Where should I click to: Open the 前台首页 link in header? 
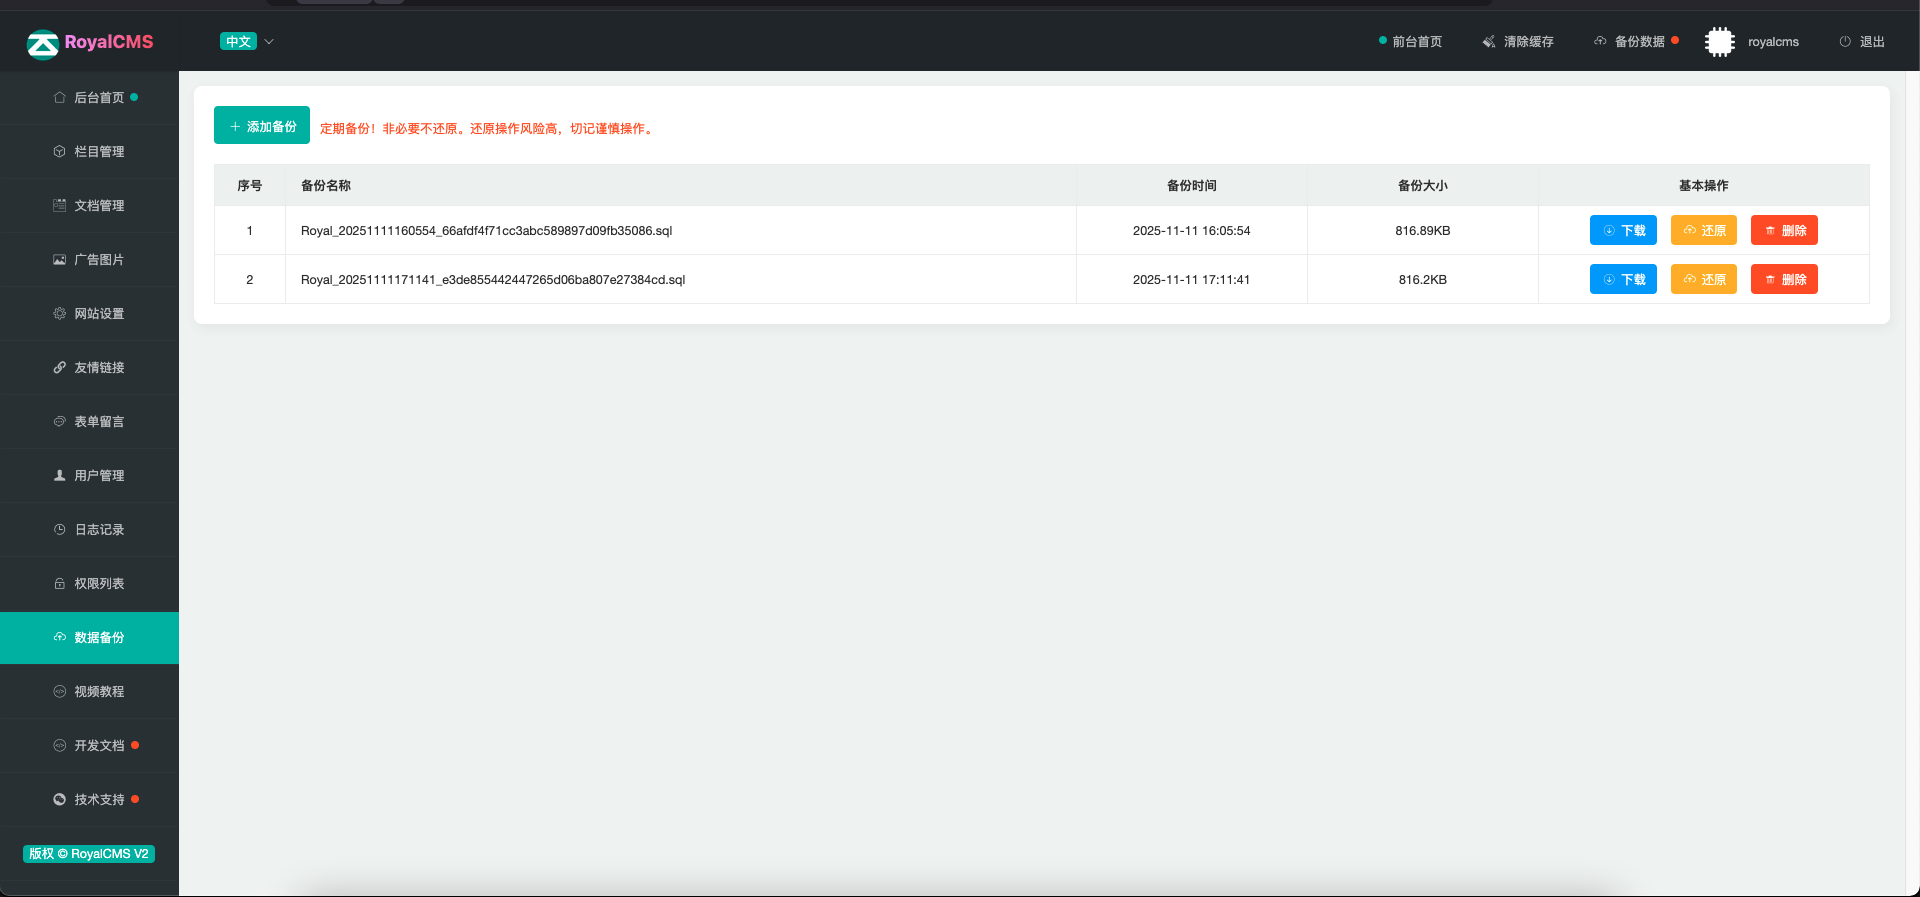[x=1416, y=42]
